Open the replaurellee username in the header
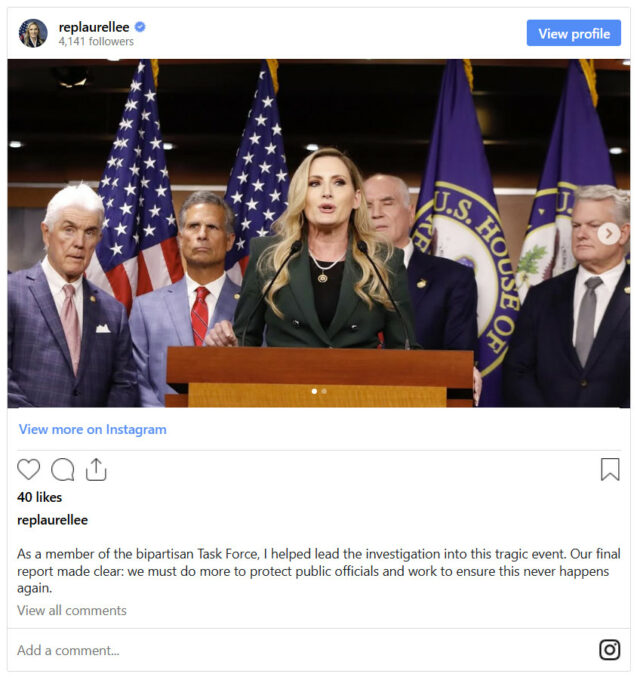This screenshot has height=680, width=640. (x=94, y=27)
